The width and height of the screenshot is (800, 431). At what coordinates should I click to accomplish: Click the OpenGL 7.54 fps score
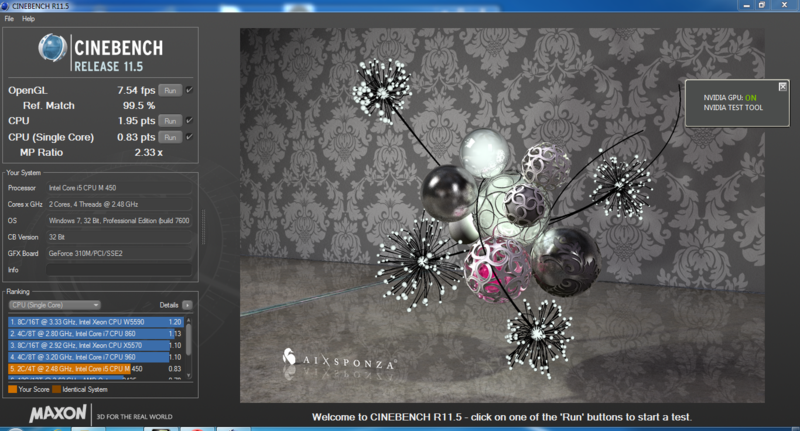(x=136, y=90)
